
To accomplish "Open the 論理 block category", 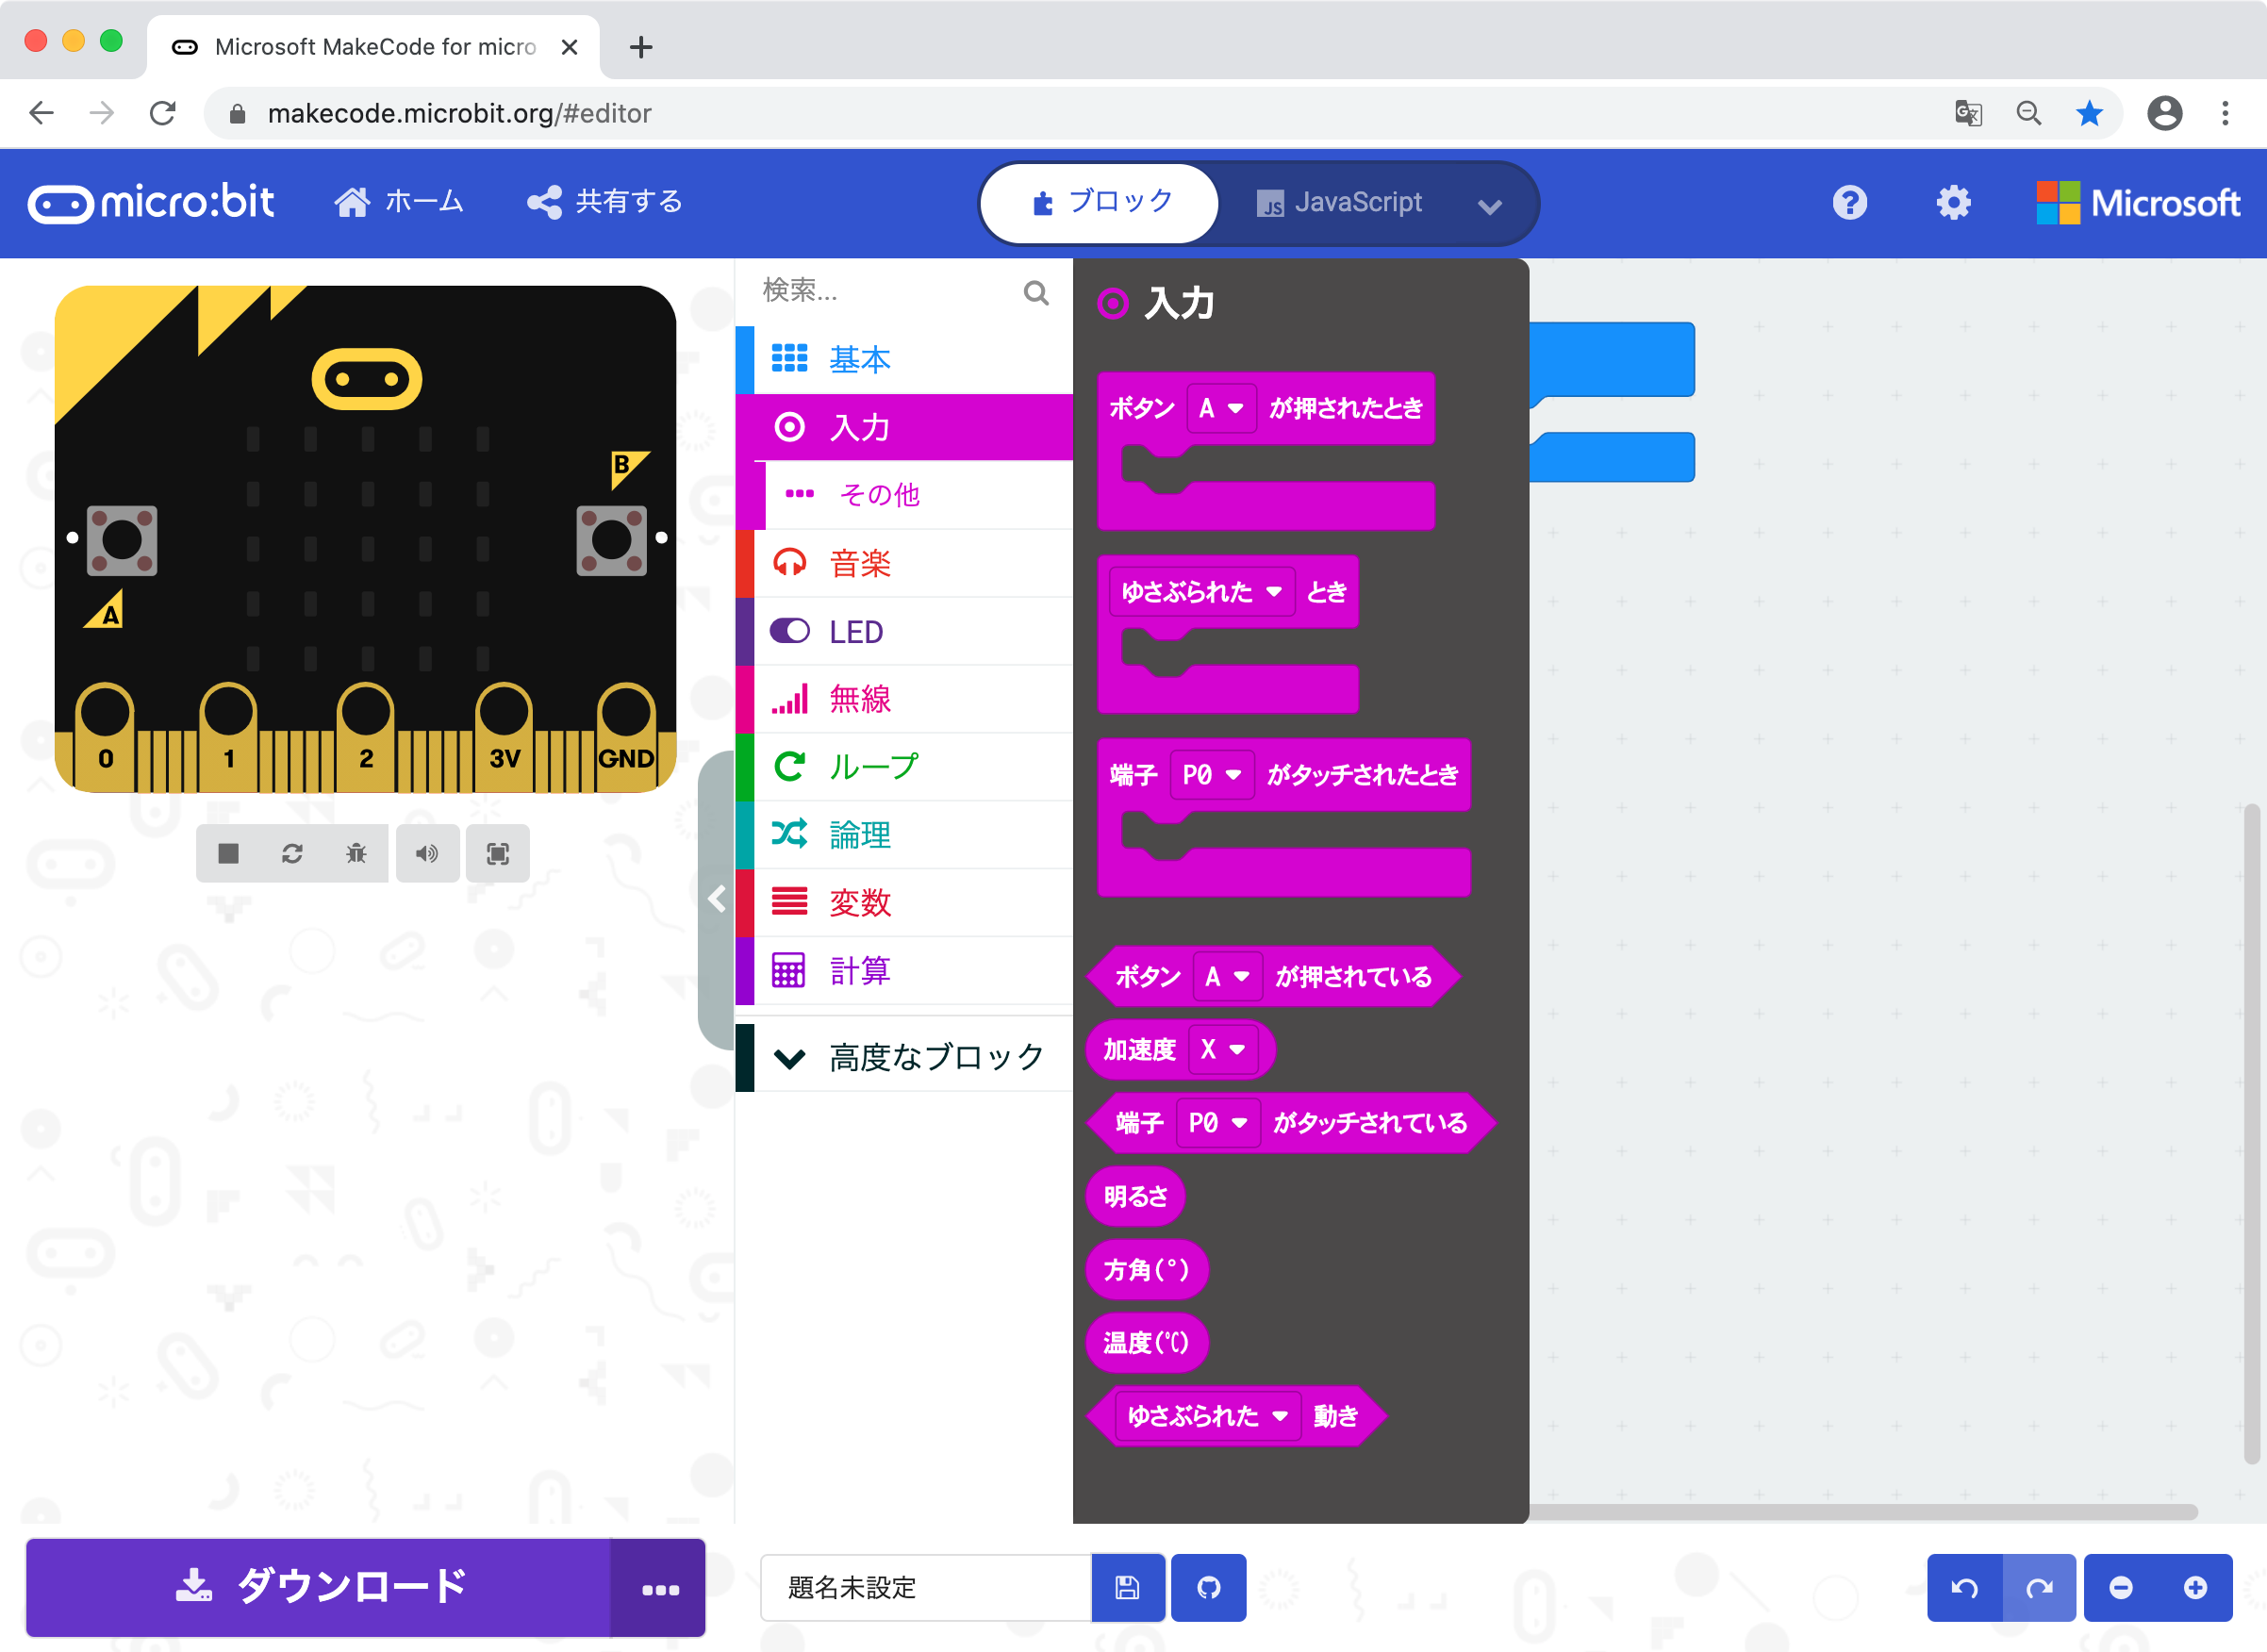I will (904, 835).
